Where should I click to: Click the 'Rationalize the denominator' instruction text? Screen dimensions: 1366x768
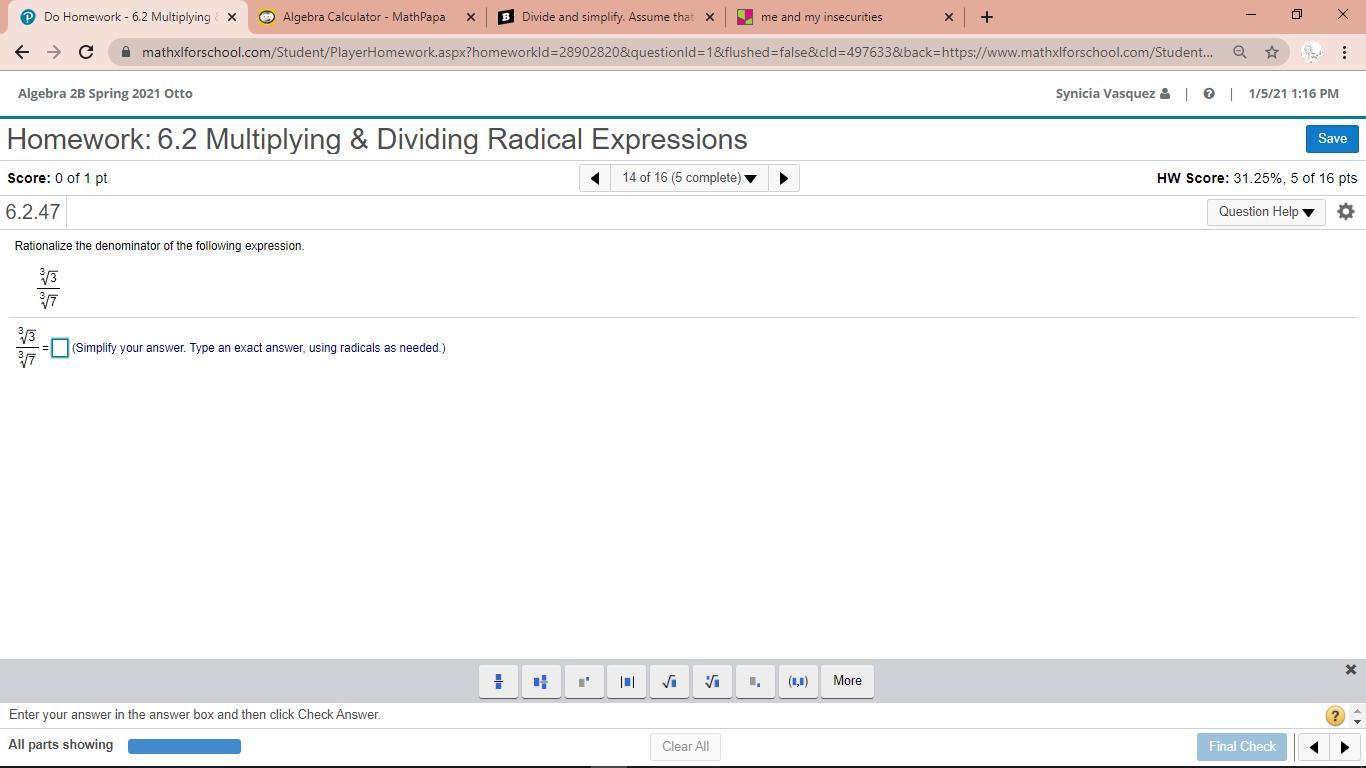159,246
